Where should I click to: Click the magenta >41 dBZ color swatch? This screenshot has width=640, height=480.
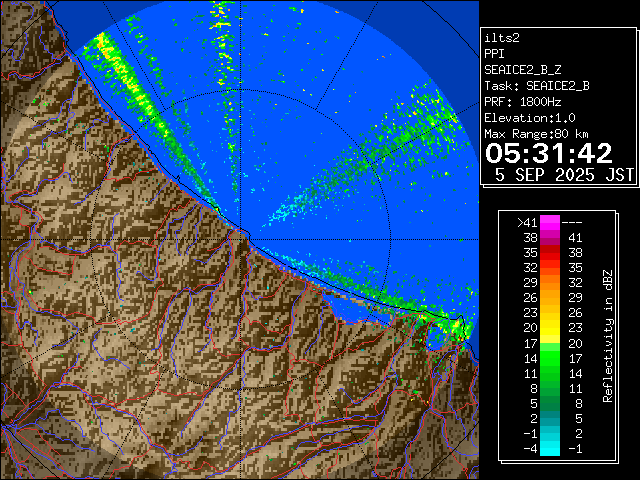(550, 222)
